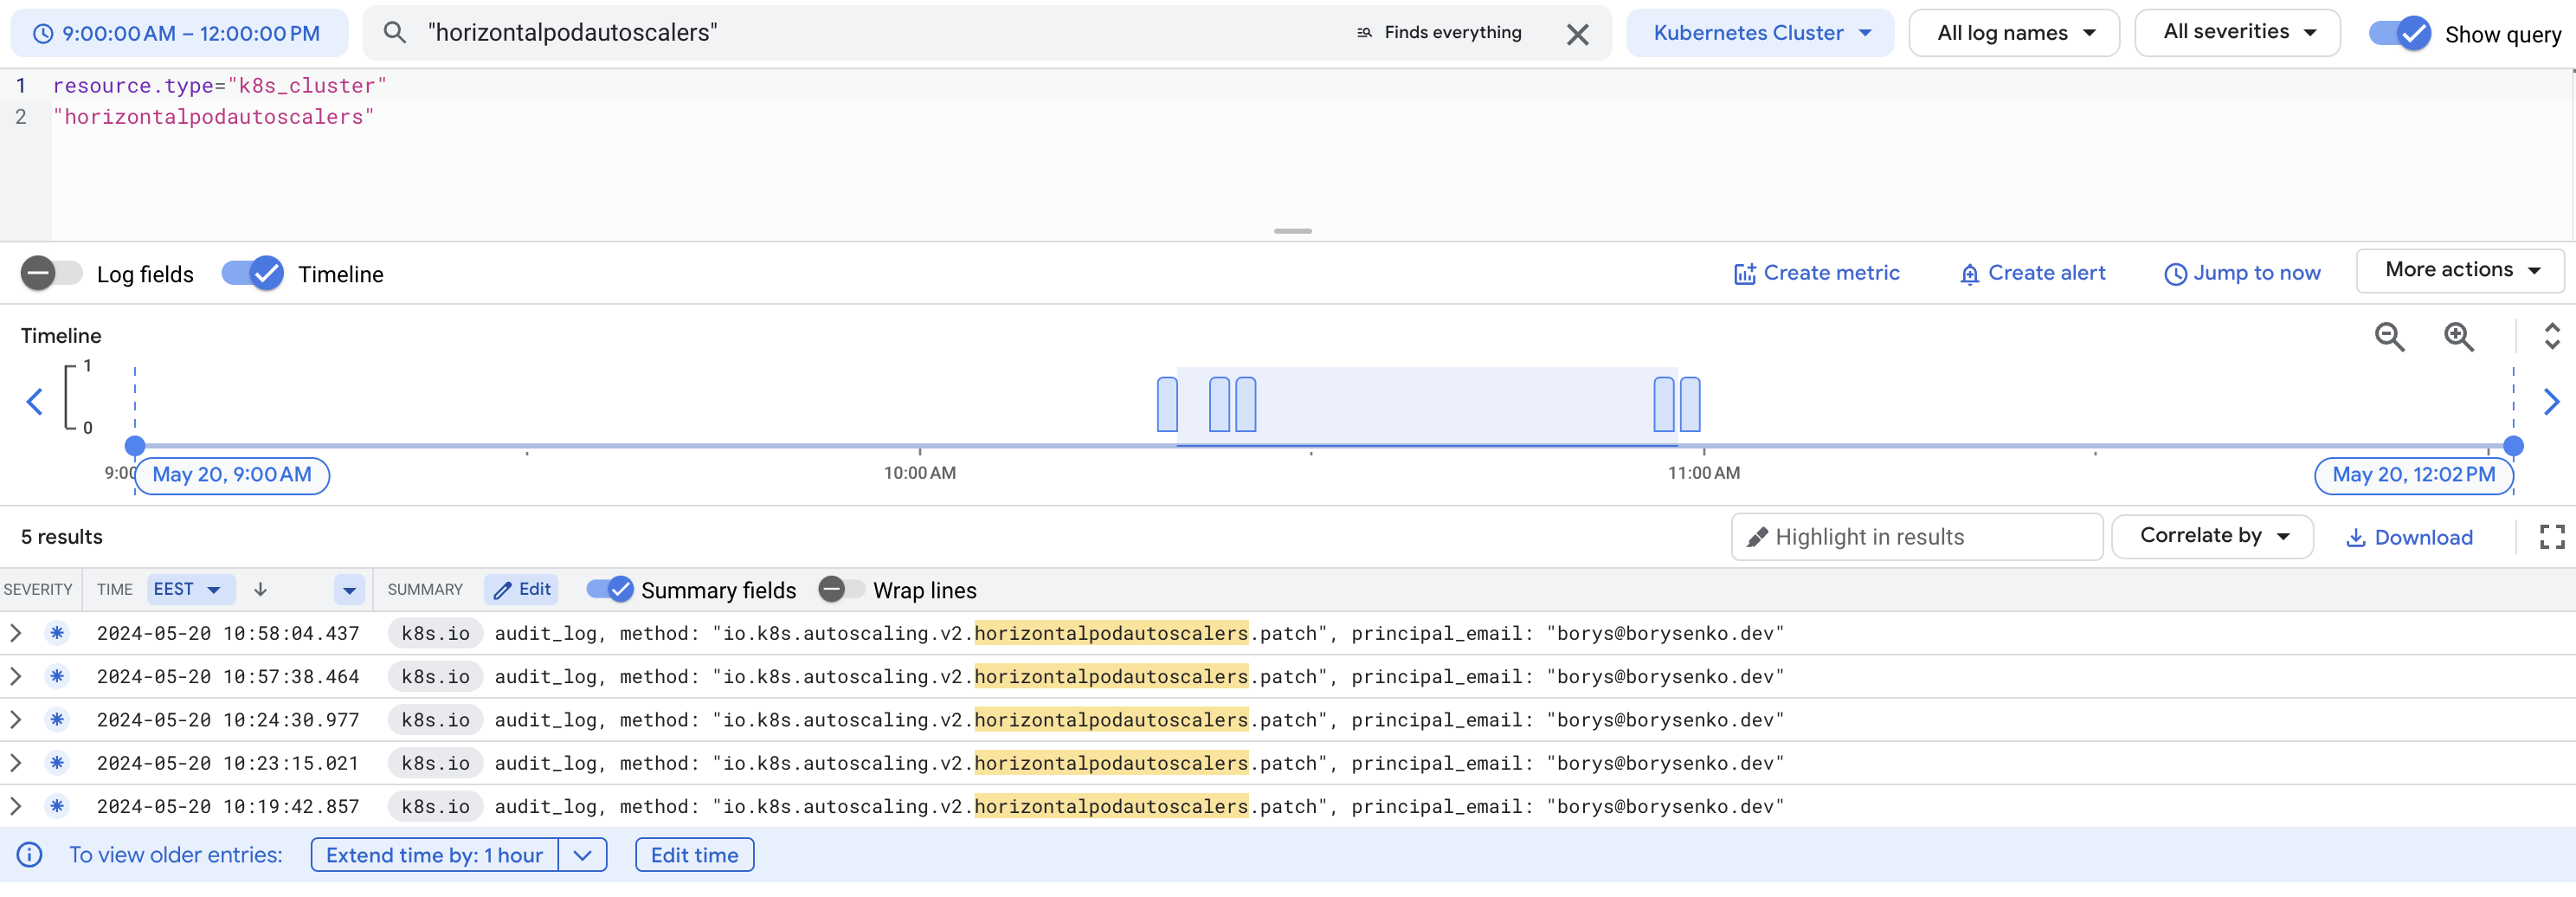Move the timeline later with the right arrow

pos(2551,402)
